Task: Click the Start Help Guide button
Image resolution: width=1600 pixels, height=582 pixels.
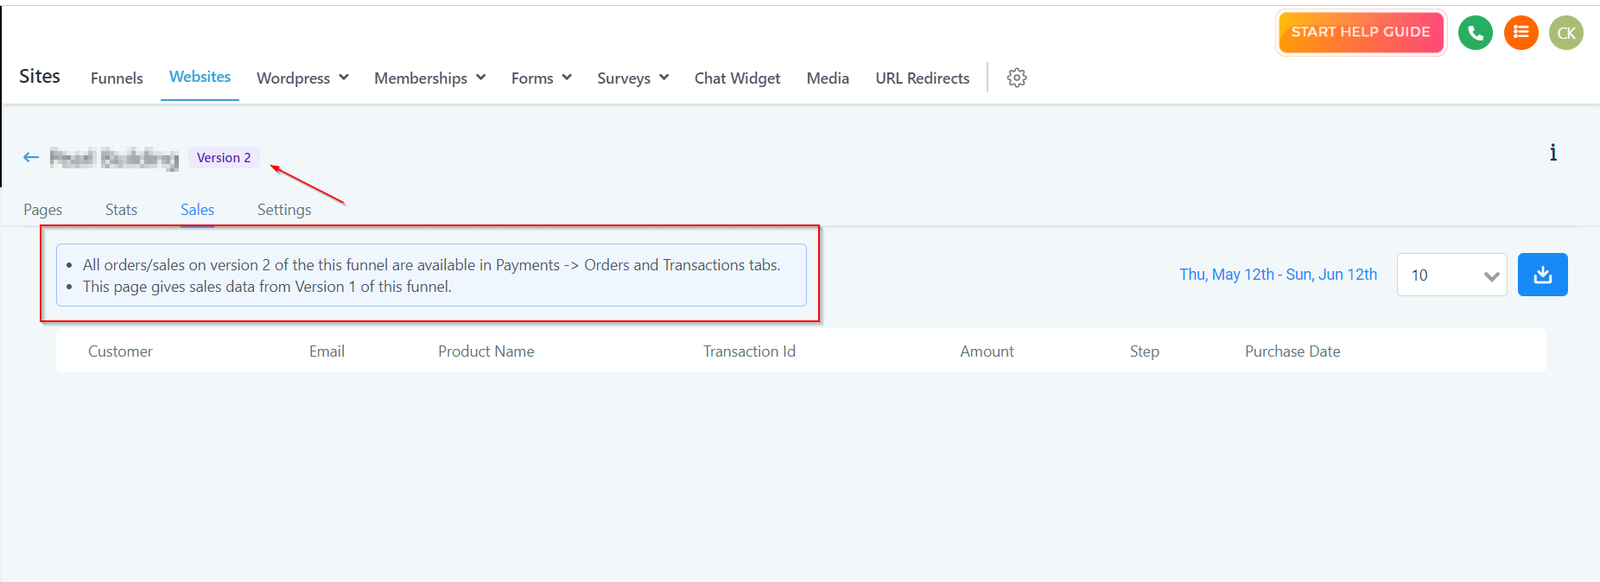Action: (x=1360, y=32)
